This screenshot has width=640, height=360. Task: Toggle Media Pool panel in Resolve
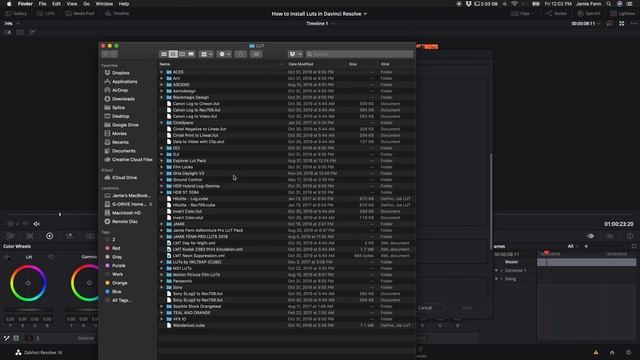(x=80, y=13)
